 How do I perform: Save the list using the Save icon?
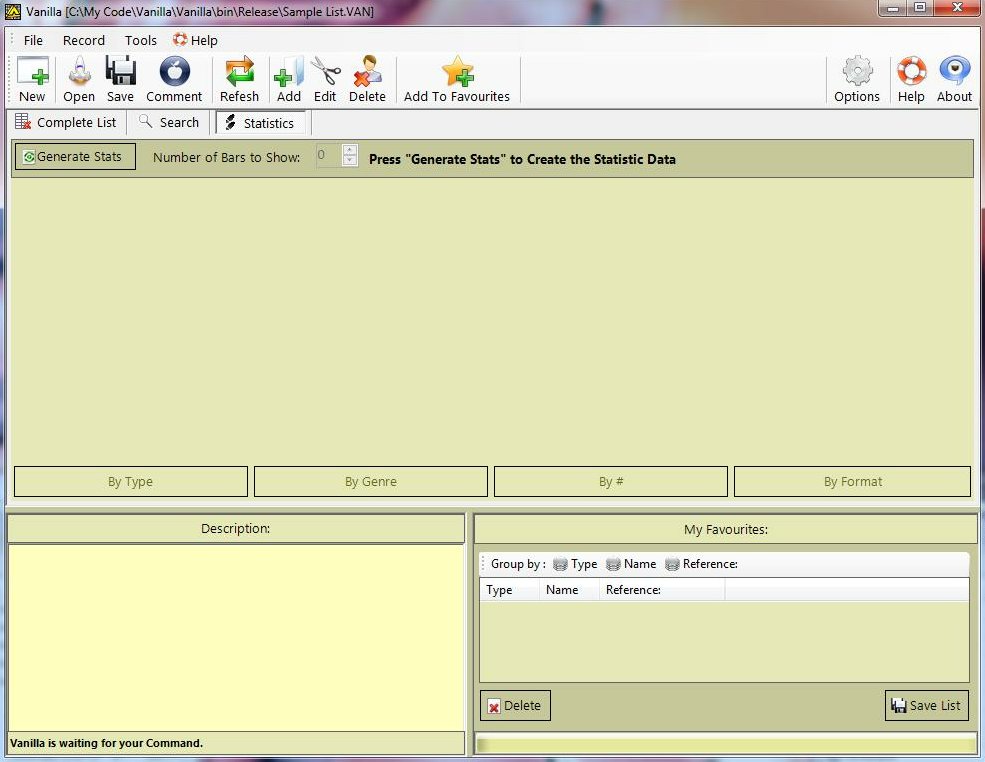[x=120, y=73]
